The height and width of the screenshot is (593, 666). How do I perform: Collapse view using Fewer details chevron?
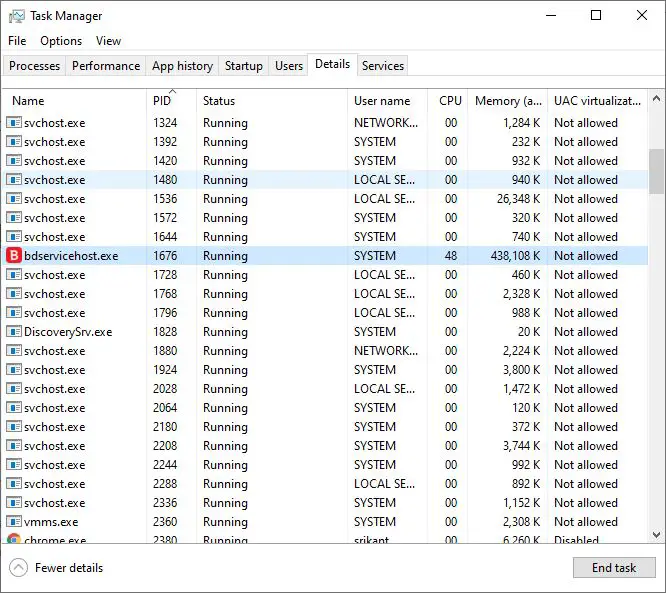tap(19, 568)
